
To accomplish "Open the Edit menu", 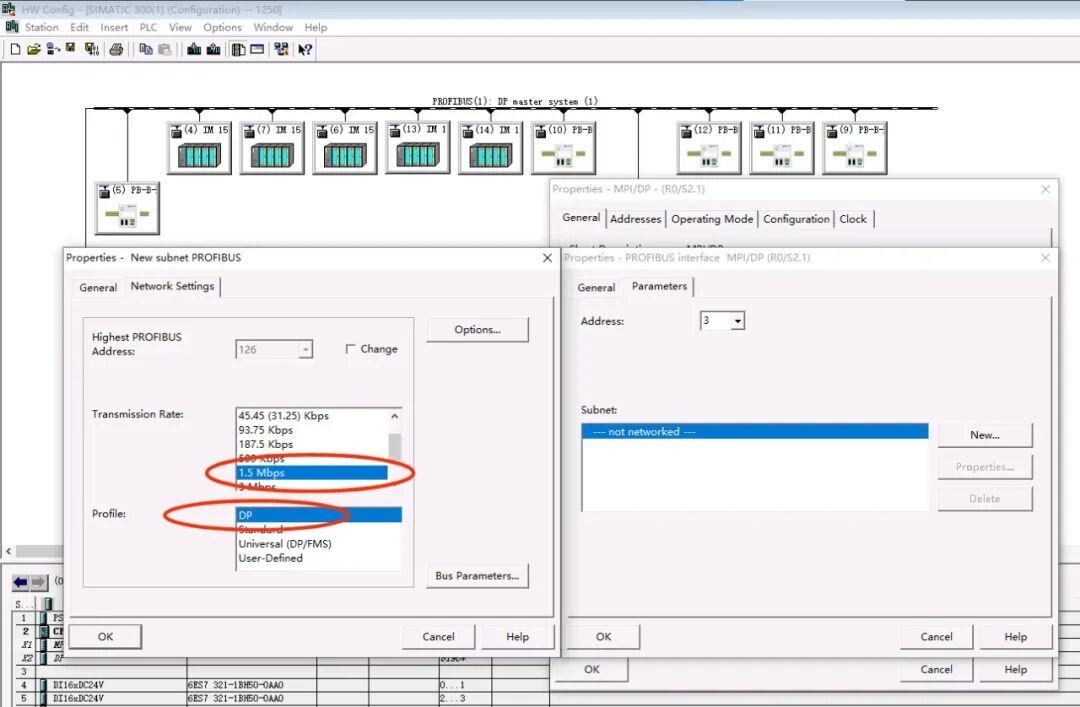I will coord(79,28).
